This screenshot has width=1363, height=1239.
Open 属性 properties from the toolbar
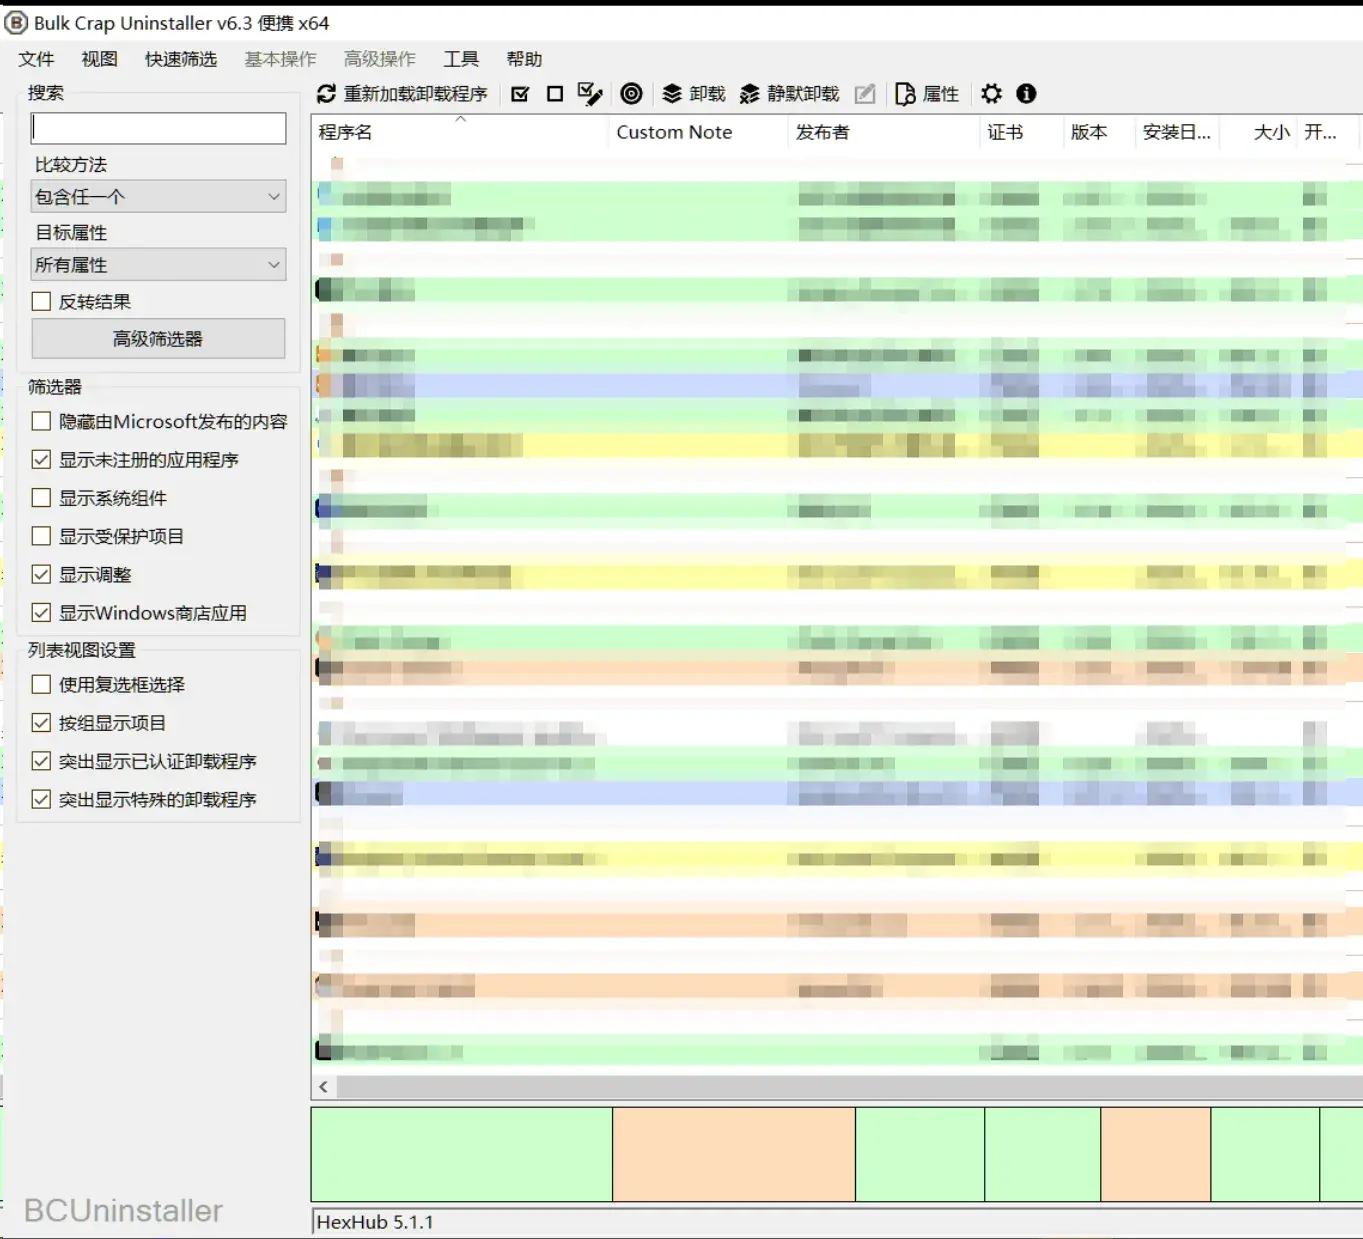click(x=927, y=94)
